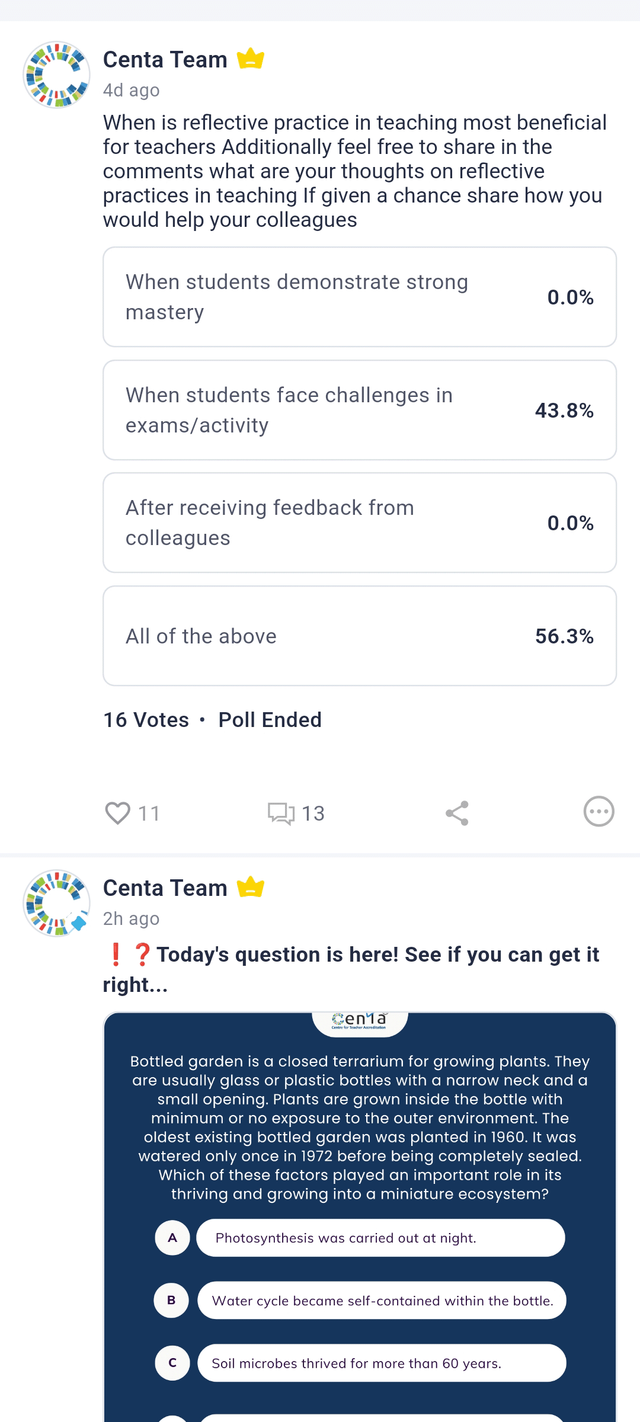
Task: Click the Centa Team avatar on the quiz post
Action: click(56, 902)
